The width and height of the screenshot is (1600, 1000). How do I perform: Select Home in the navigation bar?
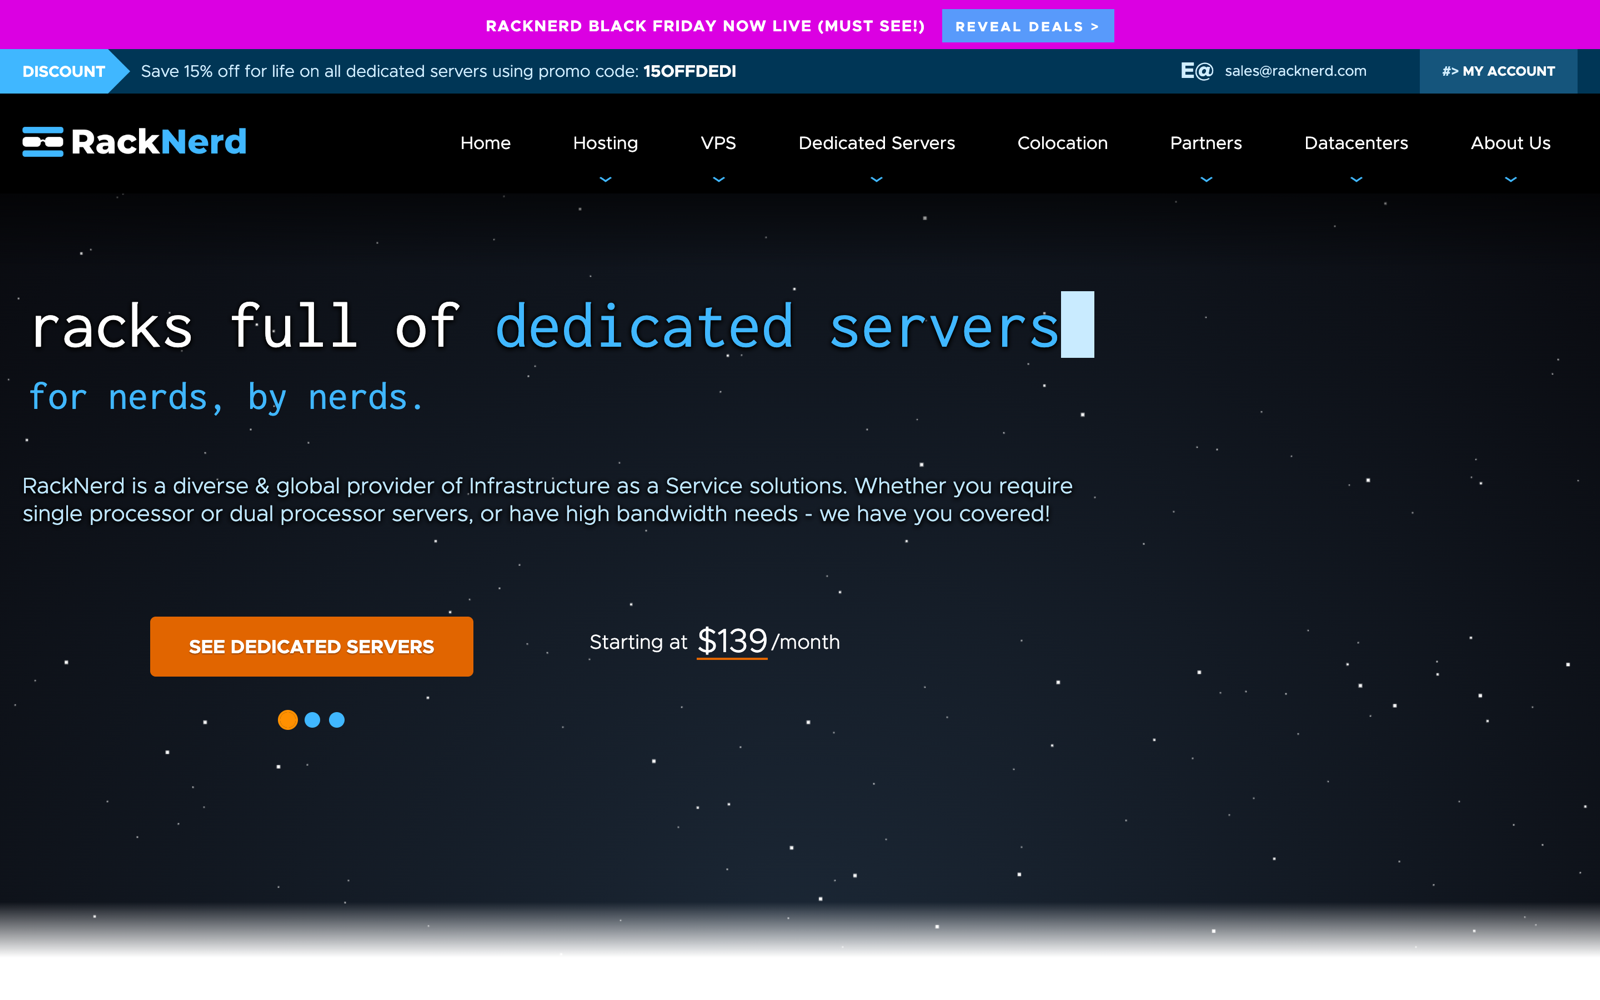485,143
